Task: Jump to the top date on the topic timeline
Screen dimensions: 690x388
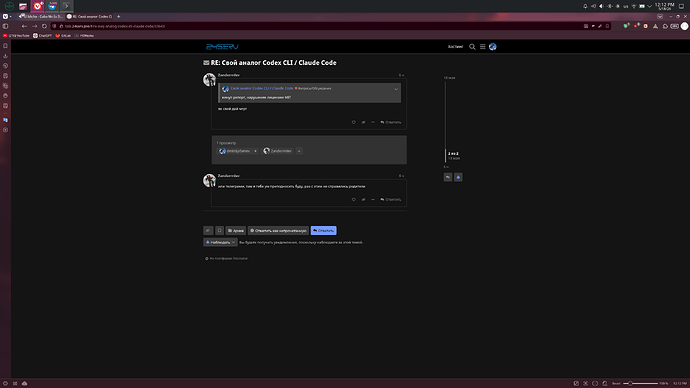Action: [x=449, y=78]
